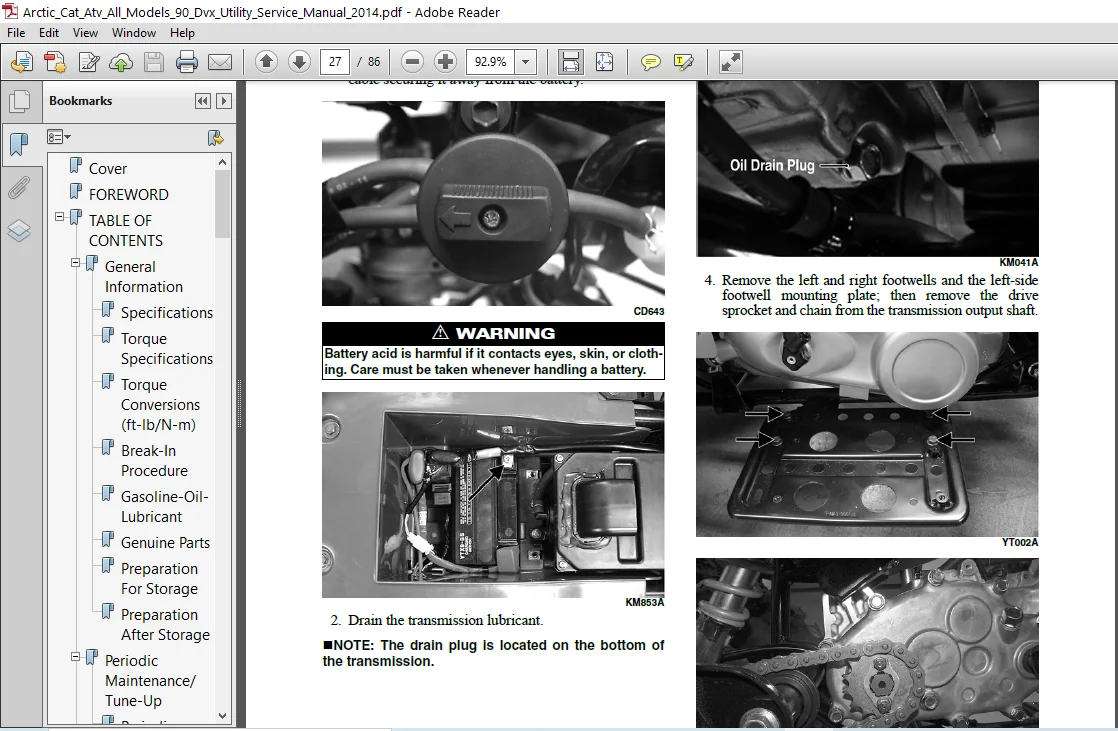The width and height of the screenshot is (1118, 731).
Task: Select the General Information bookmark
Action: point(143,277)
